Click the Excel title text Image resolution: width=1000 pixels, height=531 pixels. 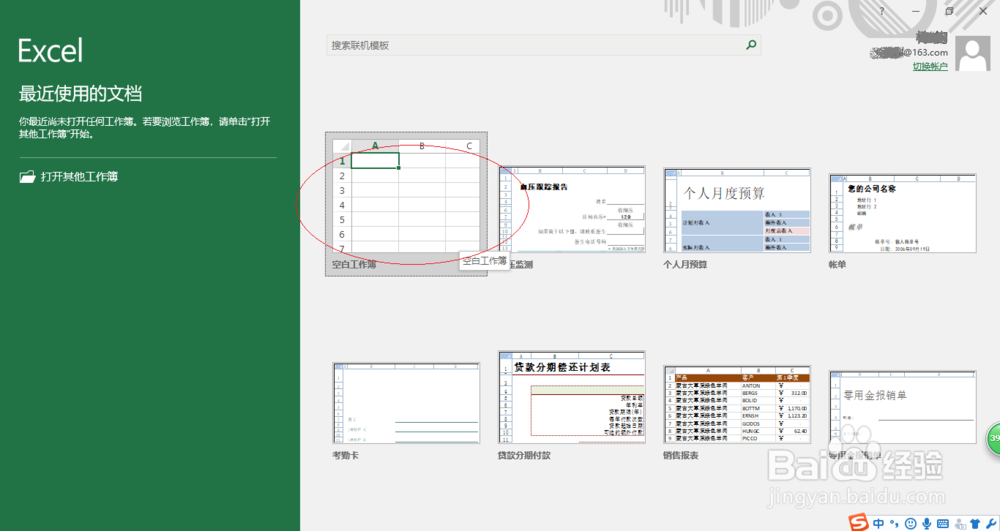[50, 50]
